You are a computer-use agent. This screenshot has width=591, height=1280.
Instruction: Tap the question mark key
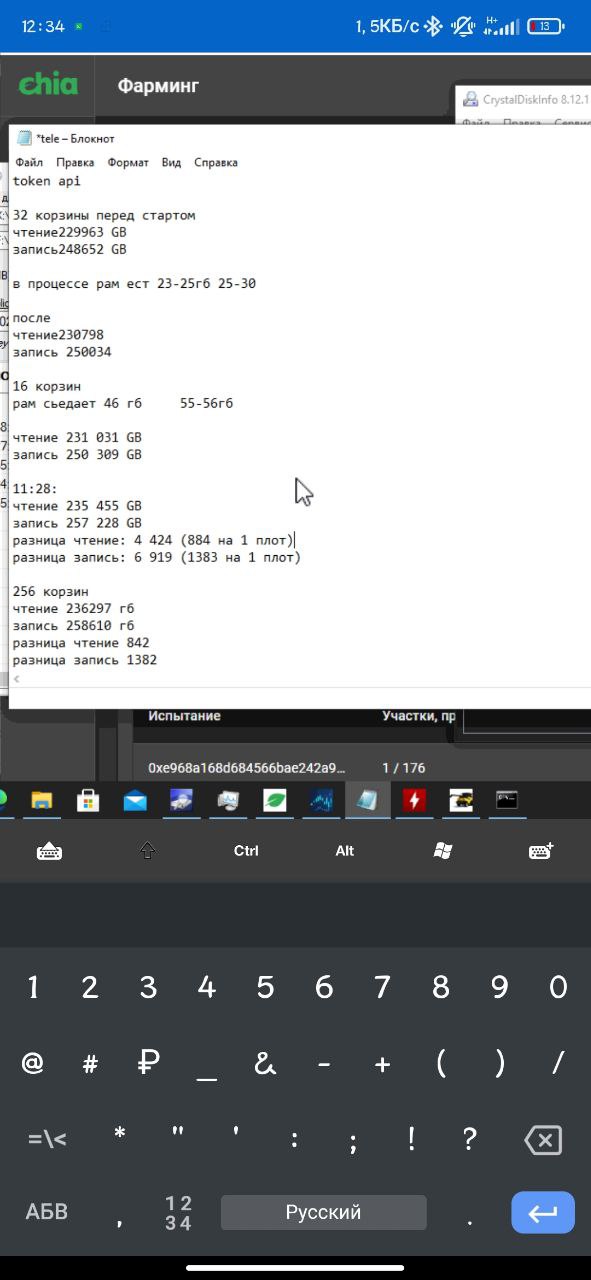[x=470, y=1139]
